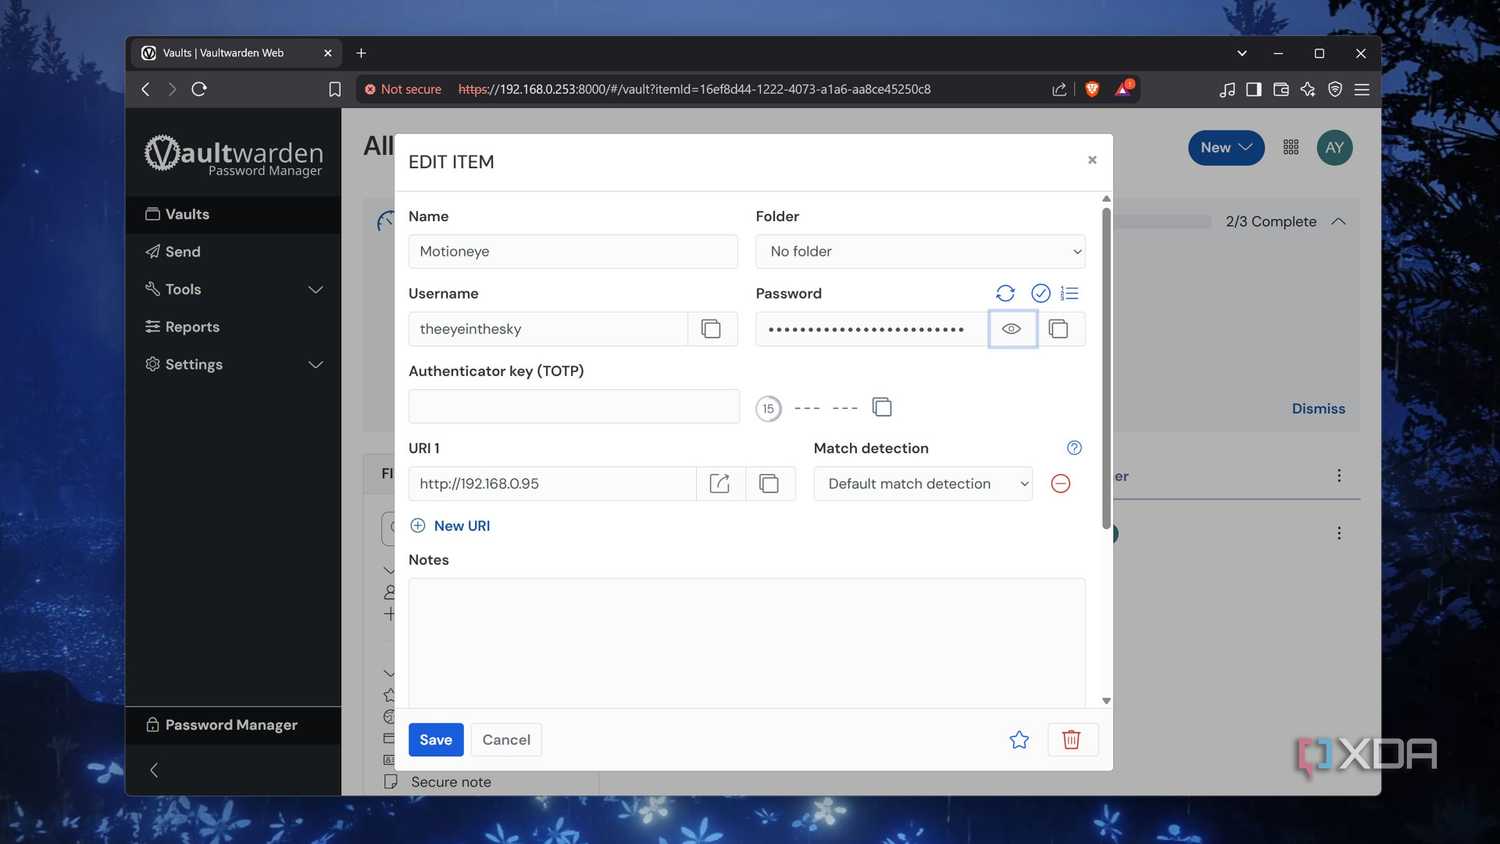Screen dimensions: 1500x844
Task: Bookmark this page
Action: (335, 90)
